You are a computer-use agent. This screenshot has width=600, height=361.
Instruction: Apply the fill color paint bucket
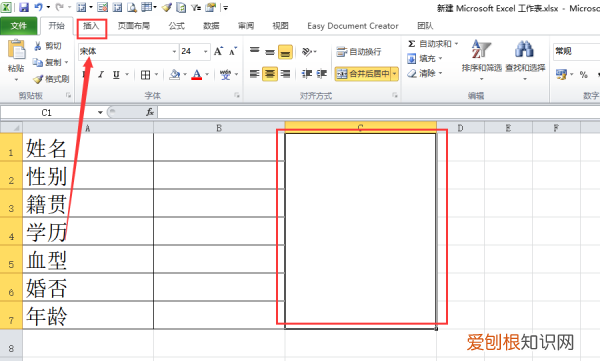[175, 74]
